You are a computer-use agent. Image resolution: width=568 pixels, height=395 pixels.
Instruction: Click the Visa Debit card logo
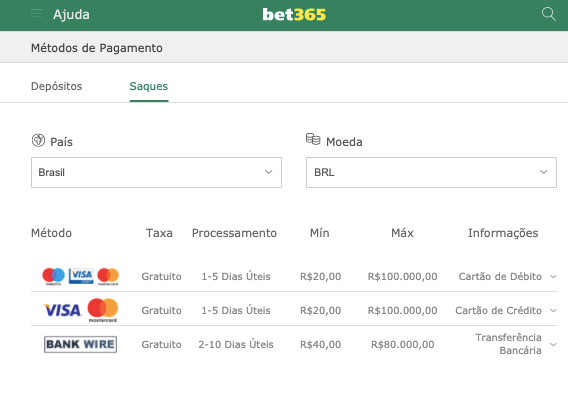tap(81, 276)
